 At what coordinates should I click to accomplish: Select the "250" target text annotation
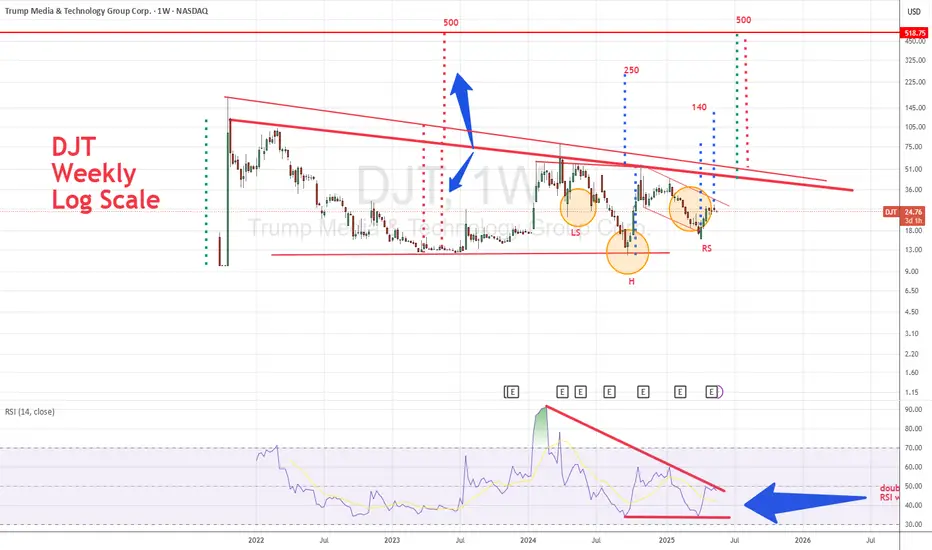tap(631, 70)
